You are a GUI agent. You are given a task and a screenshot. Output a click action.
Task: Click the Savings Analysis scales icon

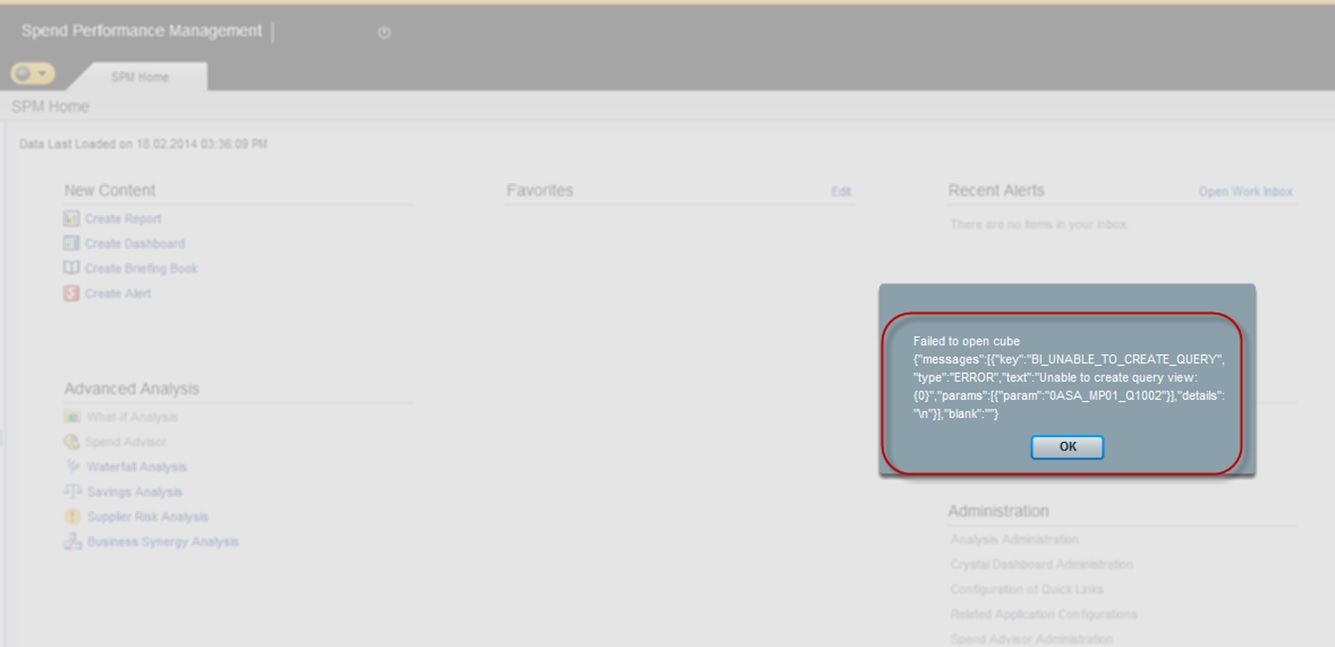72,491
